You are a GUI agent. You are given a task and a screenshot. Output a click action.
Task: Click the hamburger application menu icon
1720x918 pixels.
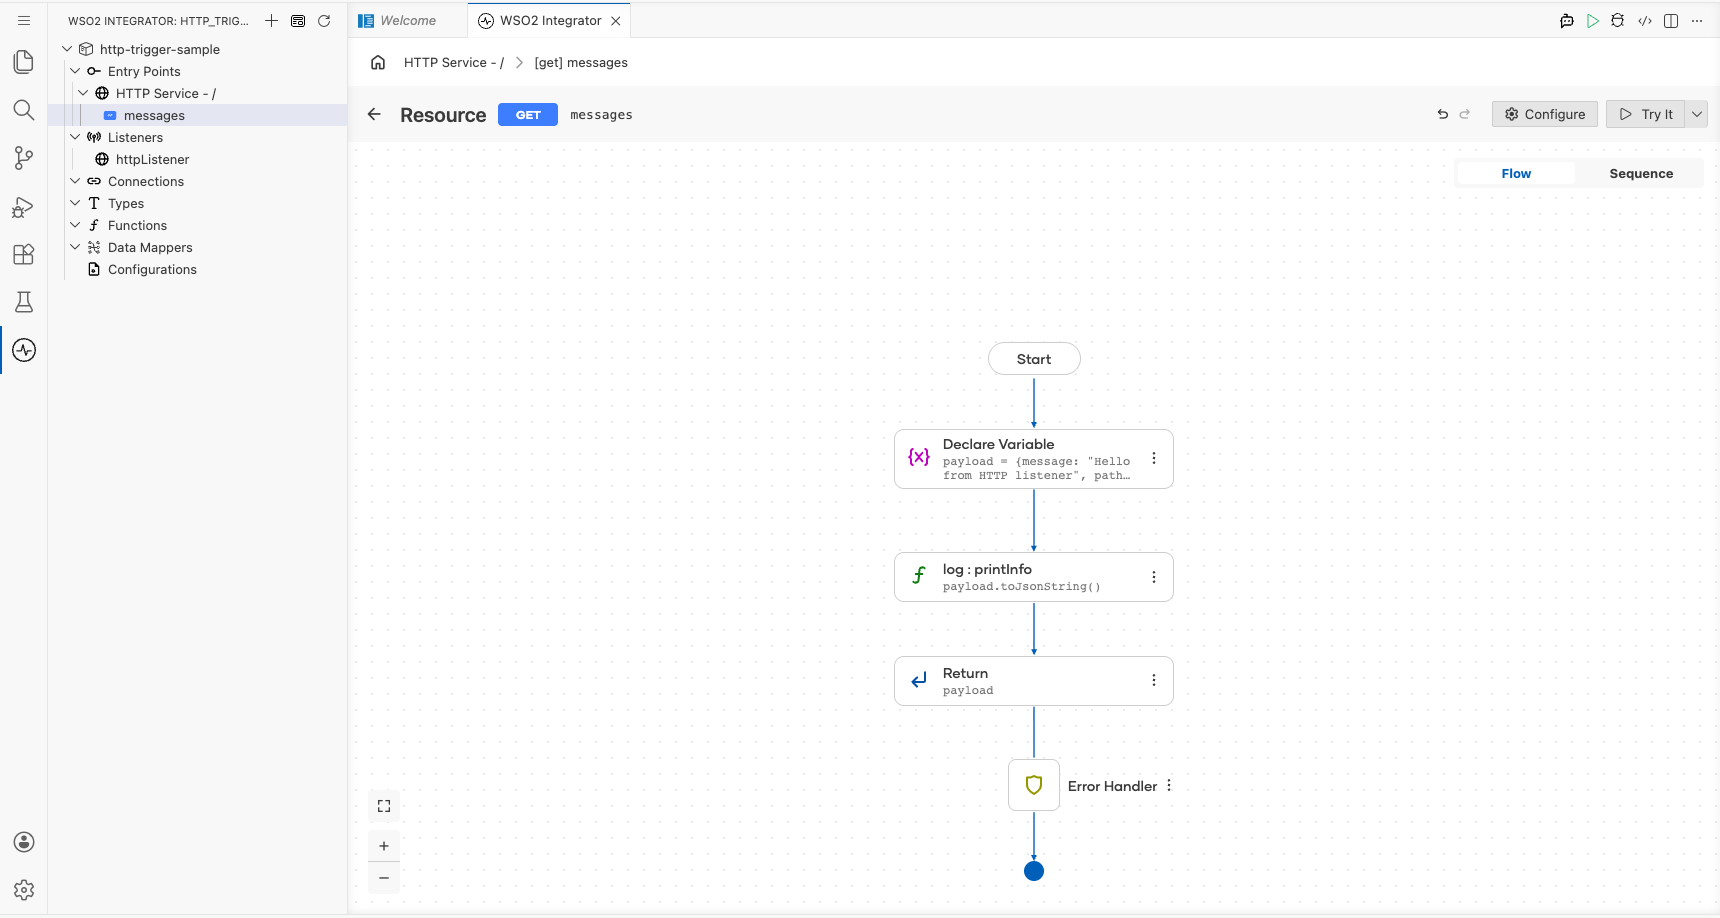[x=24, y=20]
